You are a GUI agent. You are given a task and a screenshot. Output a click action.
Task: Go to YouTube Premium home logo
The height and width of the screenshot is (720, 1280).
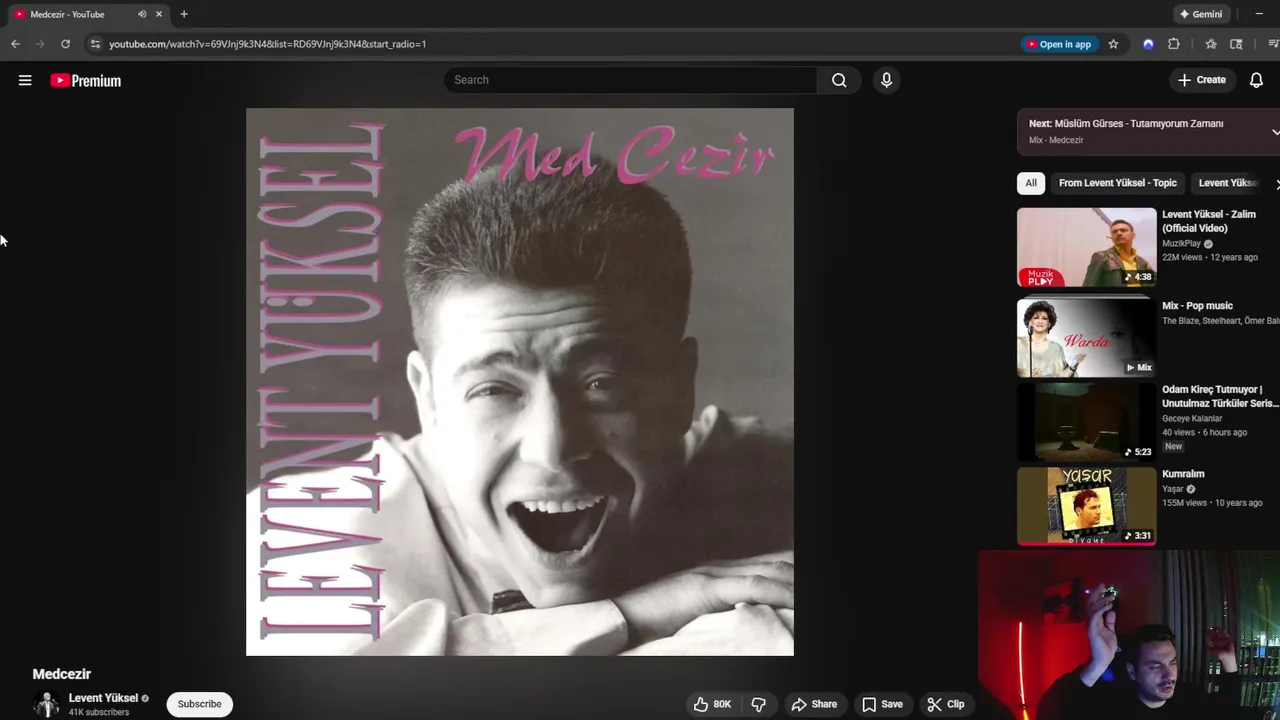86,81
